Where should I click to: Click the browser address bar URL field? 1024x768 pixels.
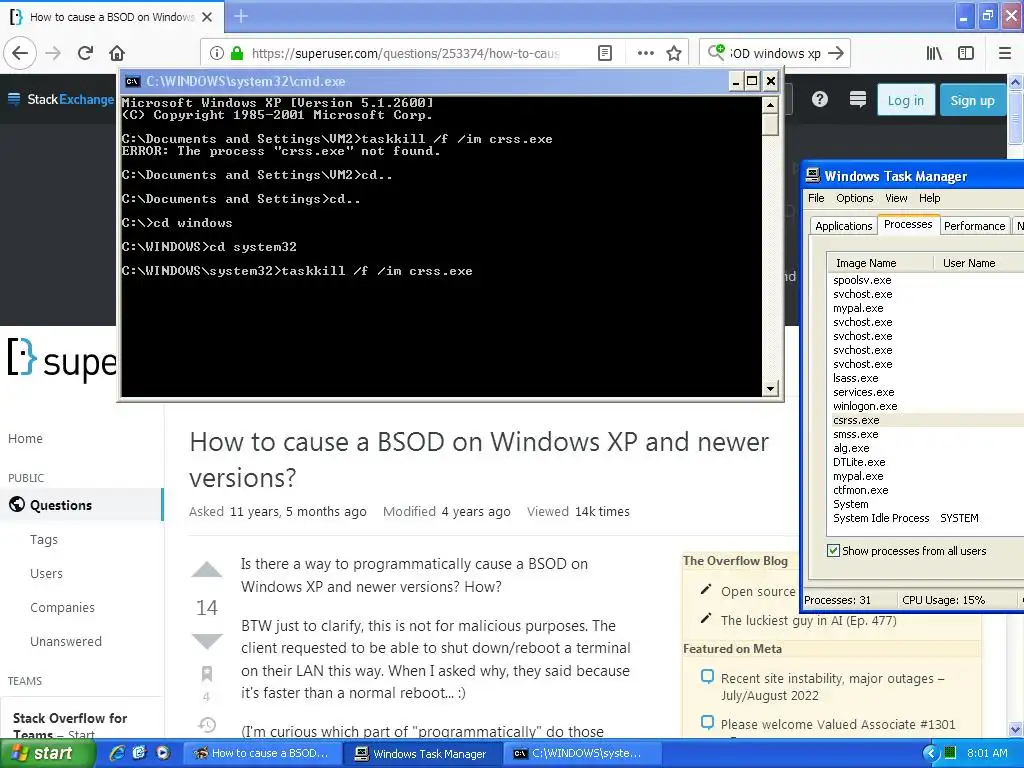[x=406, y=53]
